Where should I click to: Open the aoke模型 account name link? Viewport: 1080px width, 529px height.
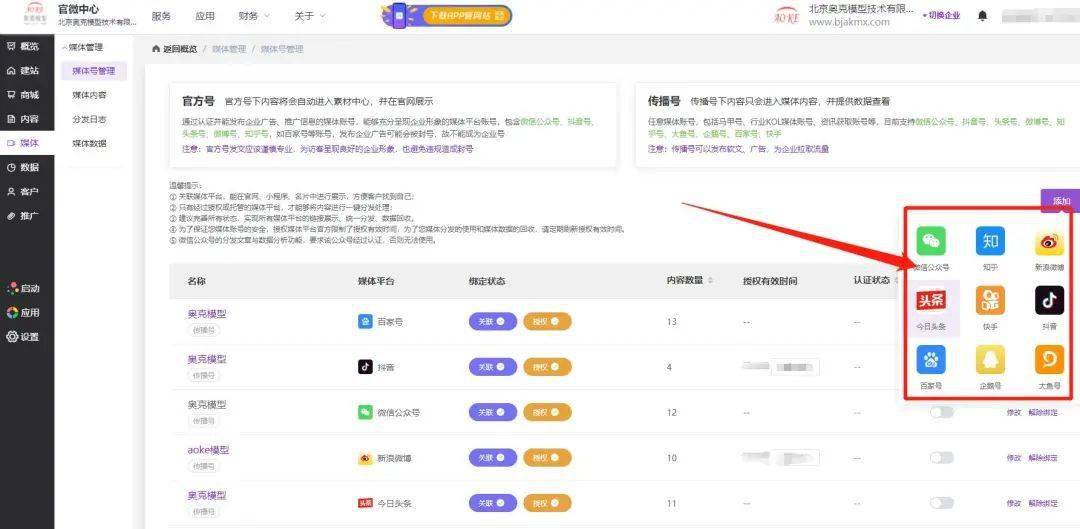208,450
